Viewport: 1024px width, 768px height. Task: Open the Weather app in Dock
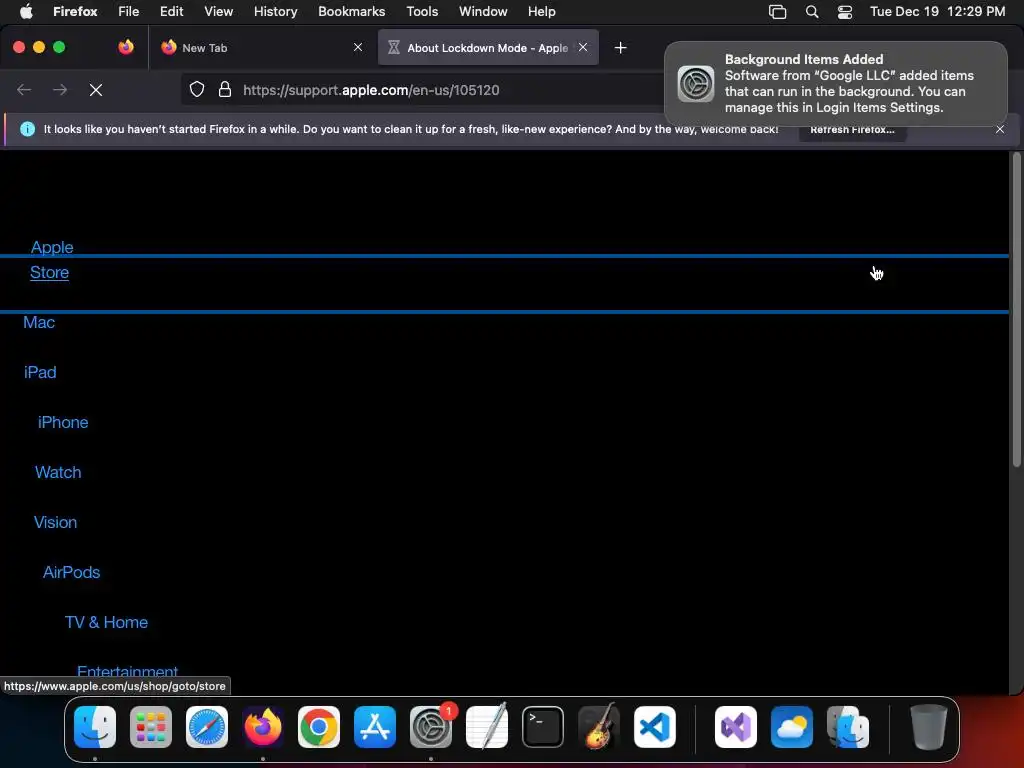click(792, 726)
